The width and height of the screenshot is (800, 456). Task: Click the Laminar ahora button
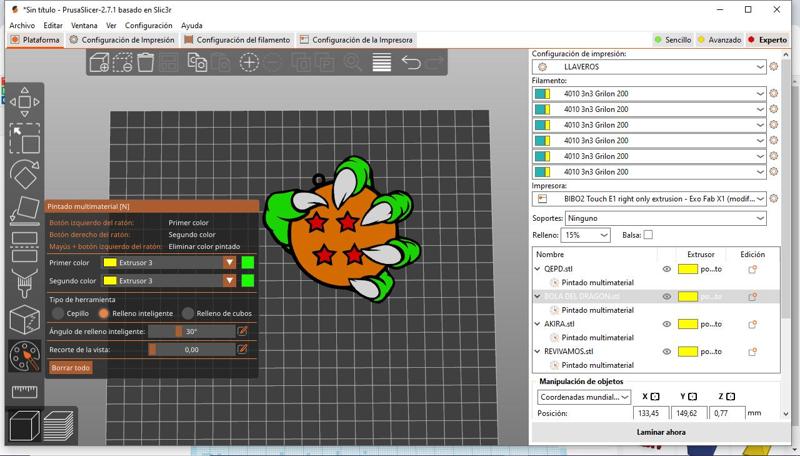coord(661,432)
